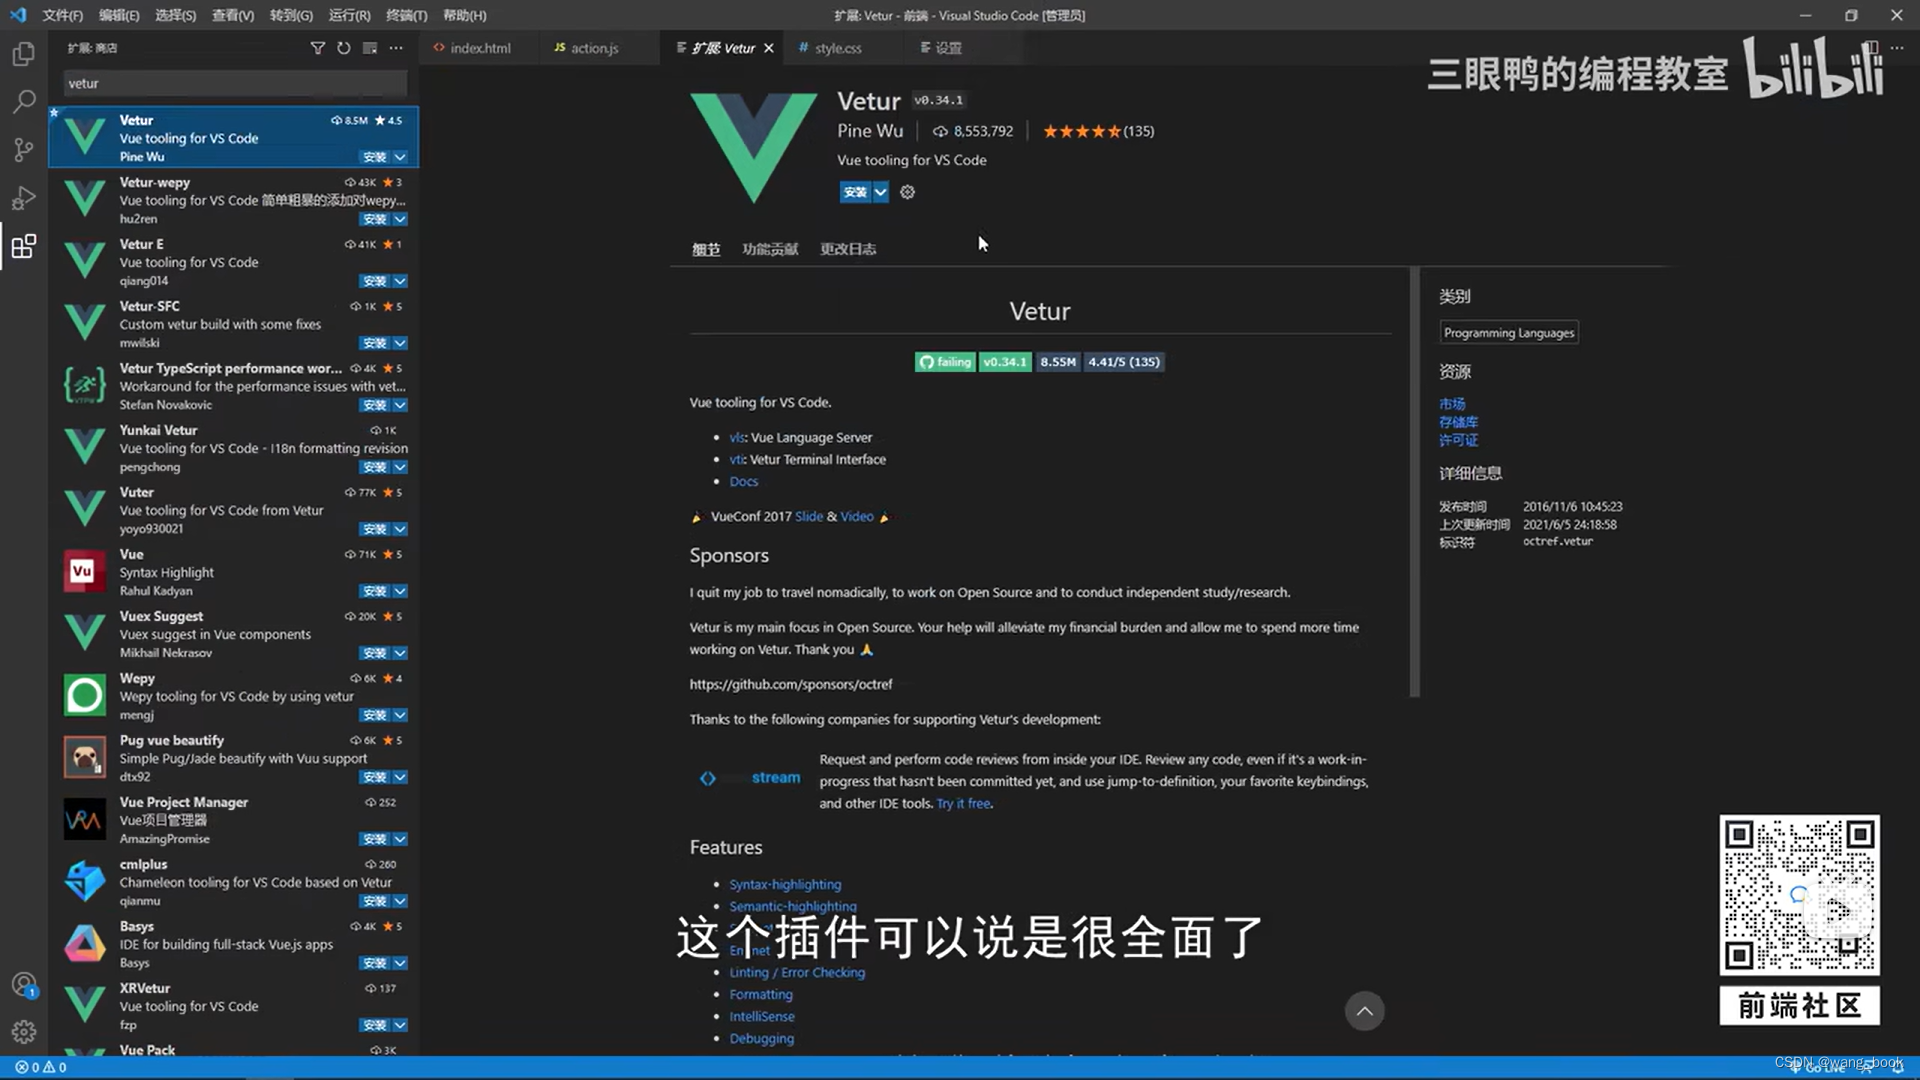Click the filter extensions funnel icon

(318, 47)
